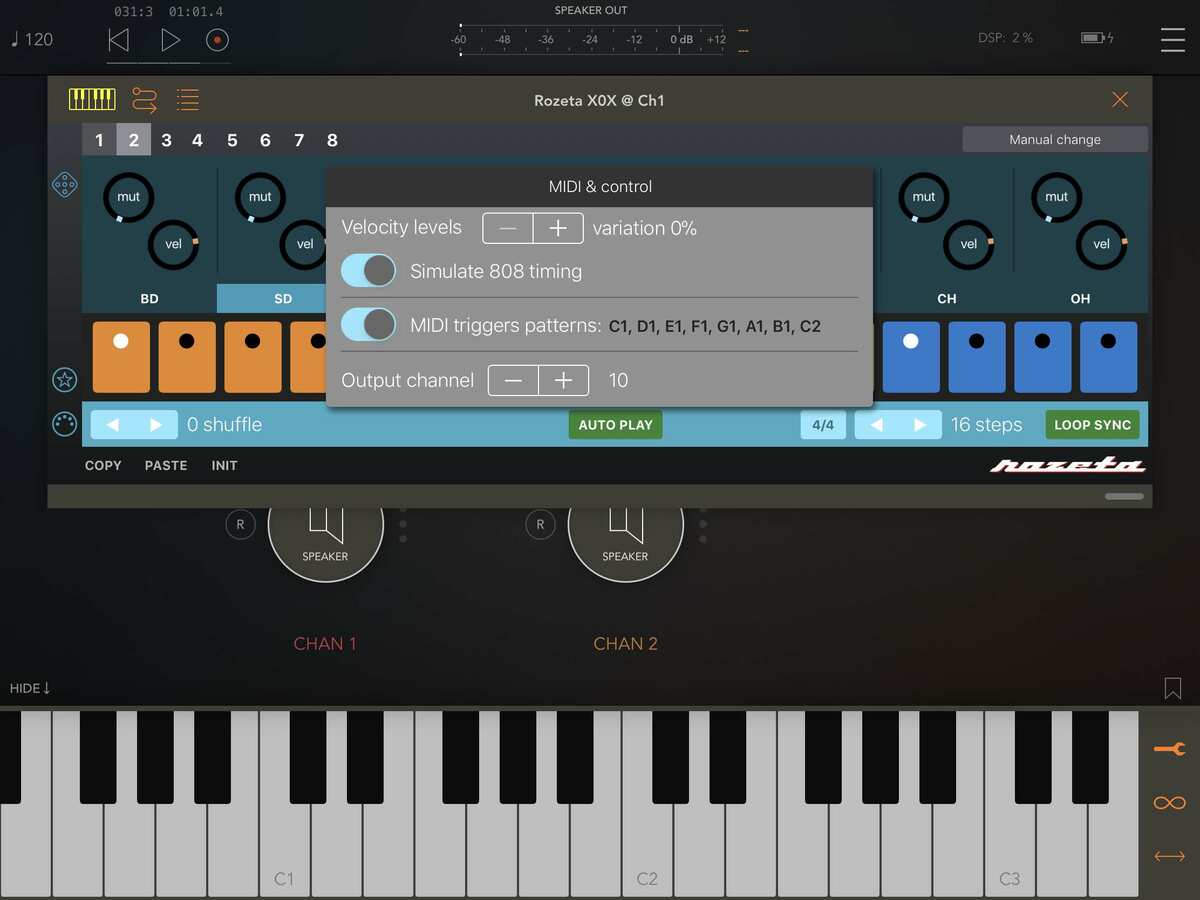Select pattern 2
The height and width of the screenshot is (900, 1200).
(x=134, y=140)
